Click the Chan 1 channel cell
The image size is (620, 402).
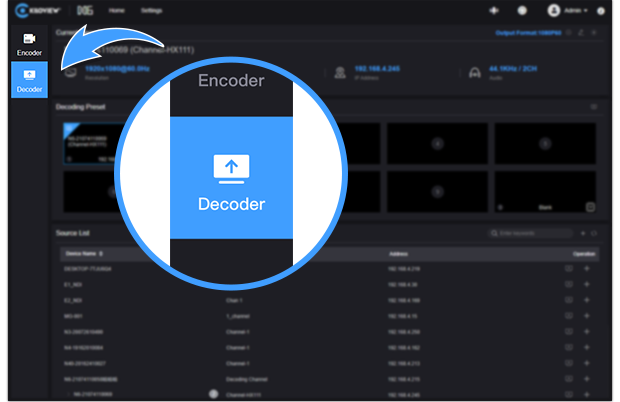234,300
